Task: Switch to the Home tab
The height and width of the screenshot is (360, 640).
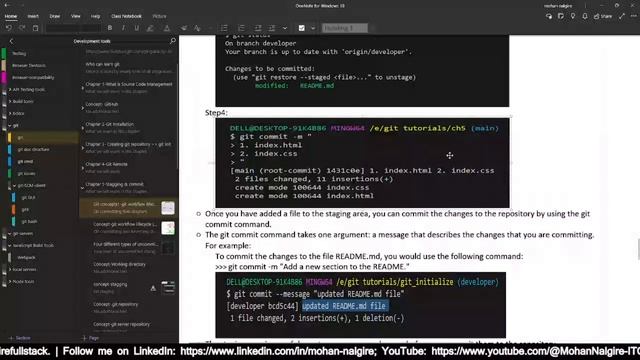Action: (x=11, y=16)
